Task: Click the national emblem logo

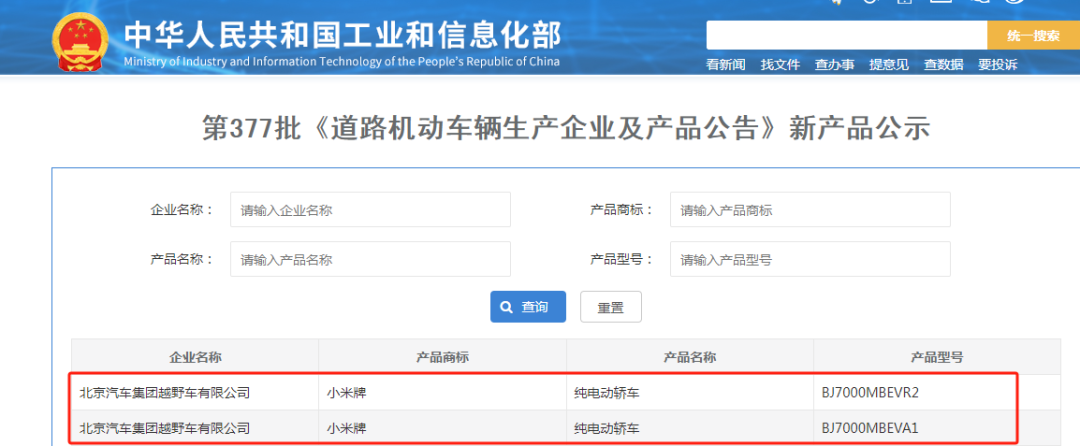Action: click(81, 41)
